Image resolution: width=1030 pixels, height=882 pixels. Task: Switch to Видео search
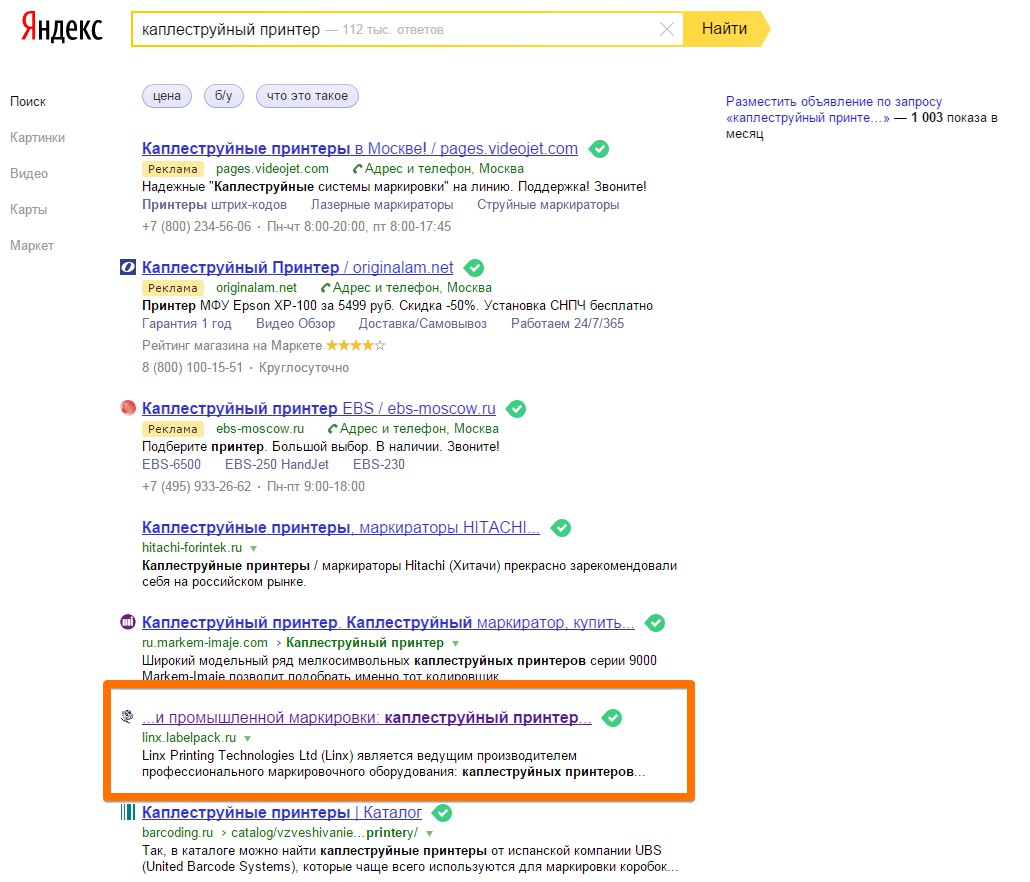(29, 174)
